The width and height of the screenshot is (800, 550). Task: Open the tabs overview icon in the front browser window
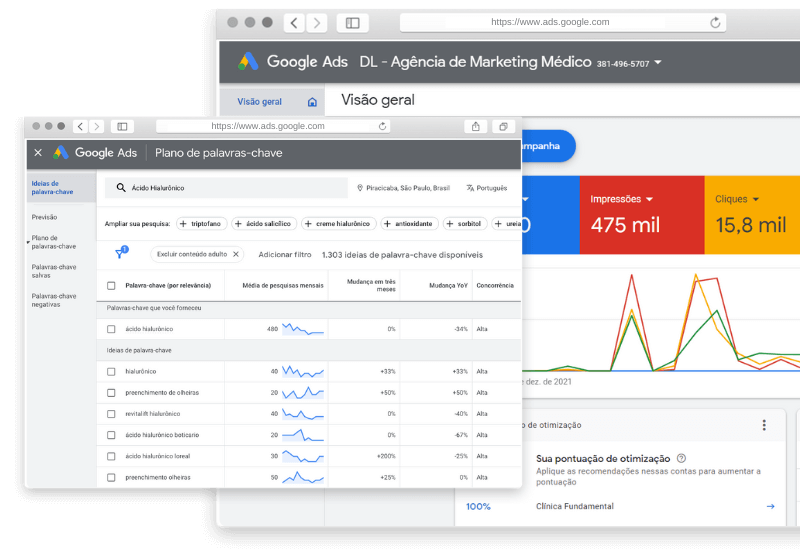504,127
